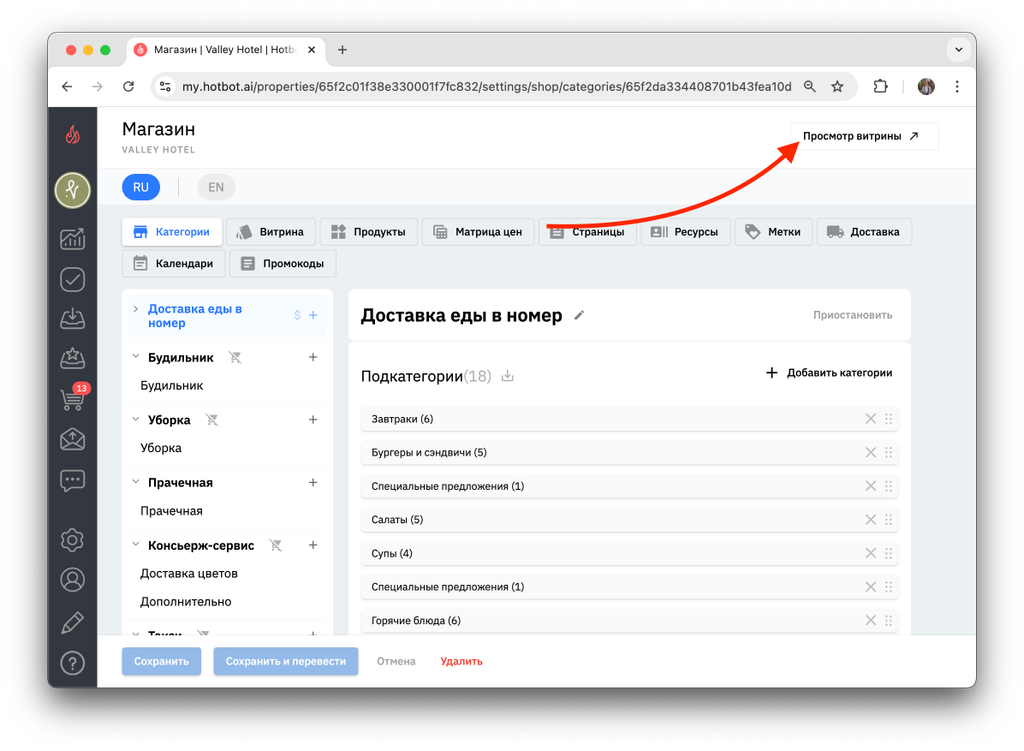The image size is (1024, 751).
Task: Click the dollar icon on Доставка еды row
Action: (297, 315)
